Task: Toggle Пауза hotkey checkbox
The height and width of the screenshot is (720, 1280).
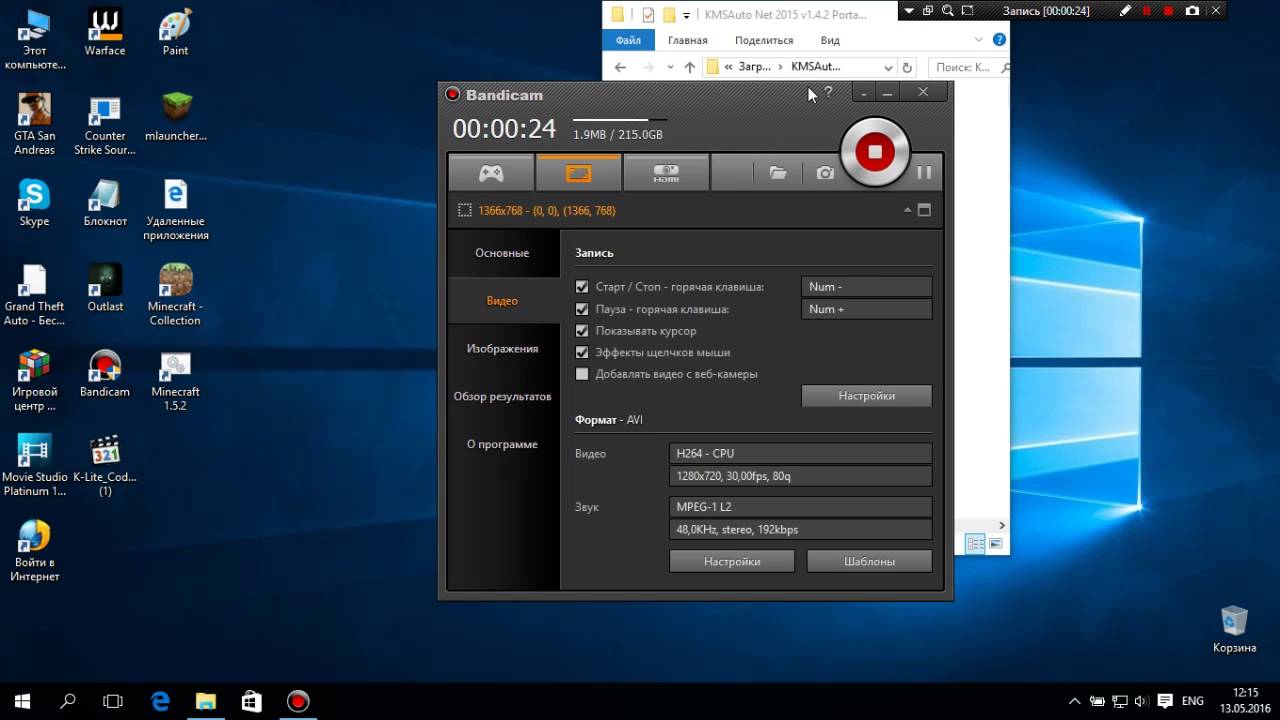Action: click(x=582, y=309)
